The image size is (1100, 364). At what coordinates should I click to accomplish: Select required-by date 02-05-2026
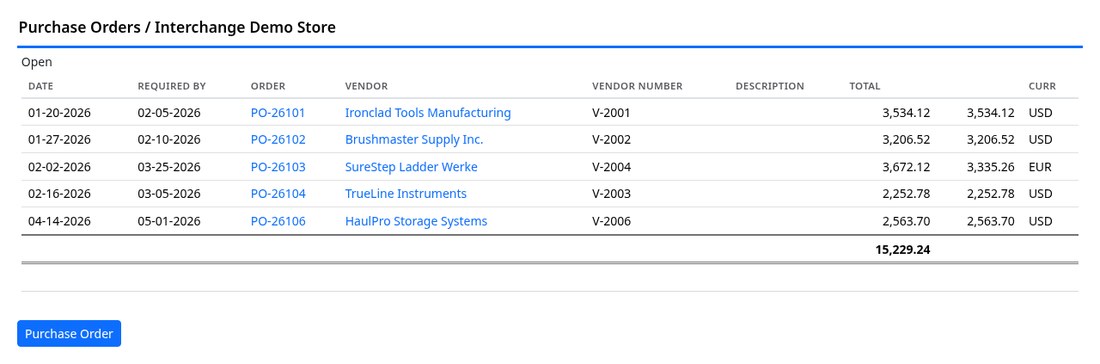[x=169, y=113]
